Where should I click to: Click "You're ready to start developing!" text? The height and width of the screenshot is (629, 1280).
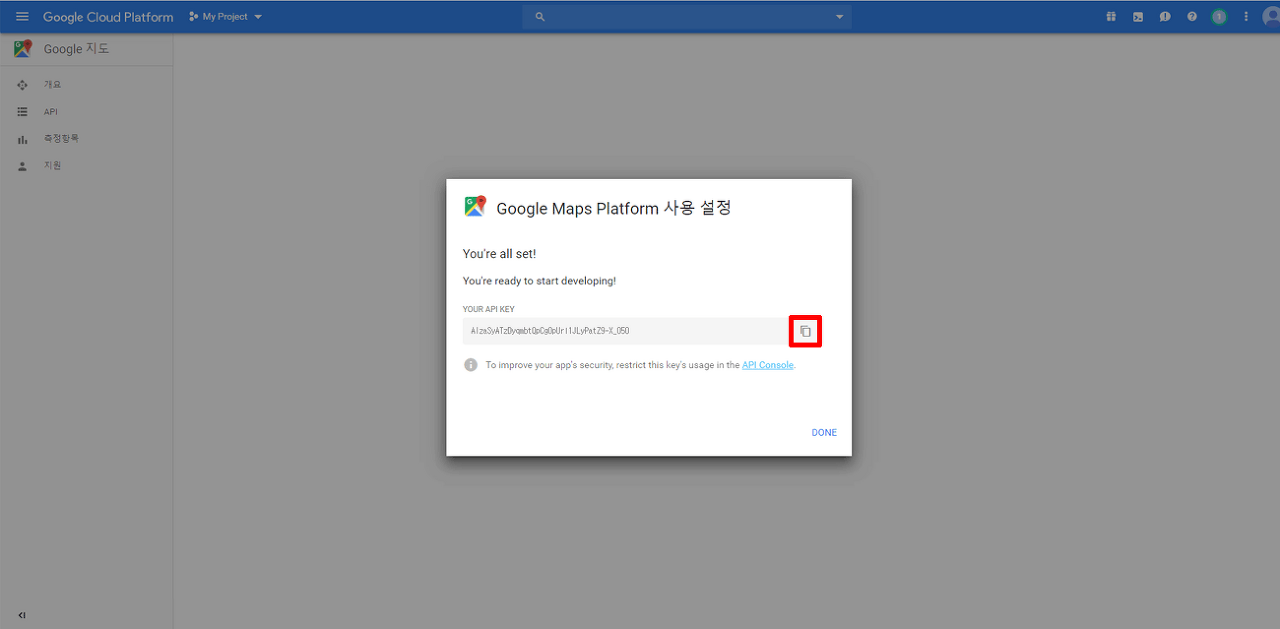540,281
